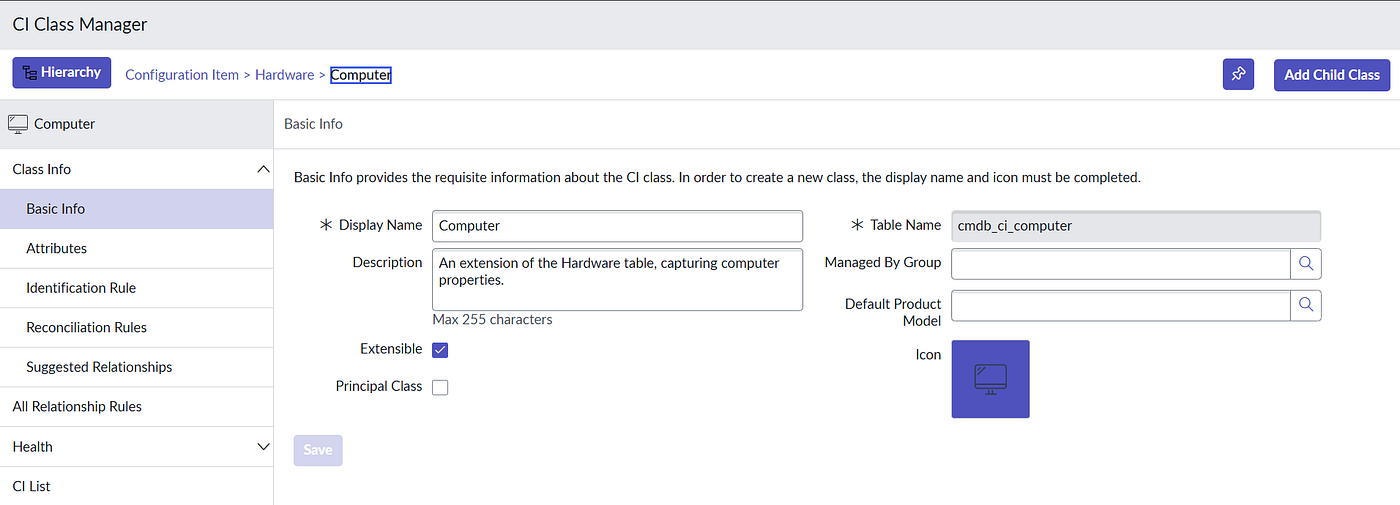The image size is (1400, 505).
Task: Click Add Child Class button
Action: coord(1331,74)
